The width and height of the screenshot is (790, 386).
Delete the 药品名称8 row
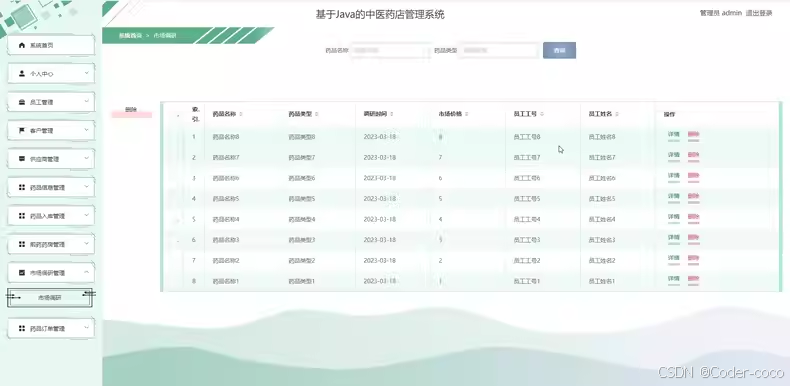[x=693, y=135]
